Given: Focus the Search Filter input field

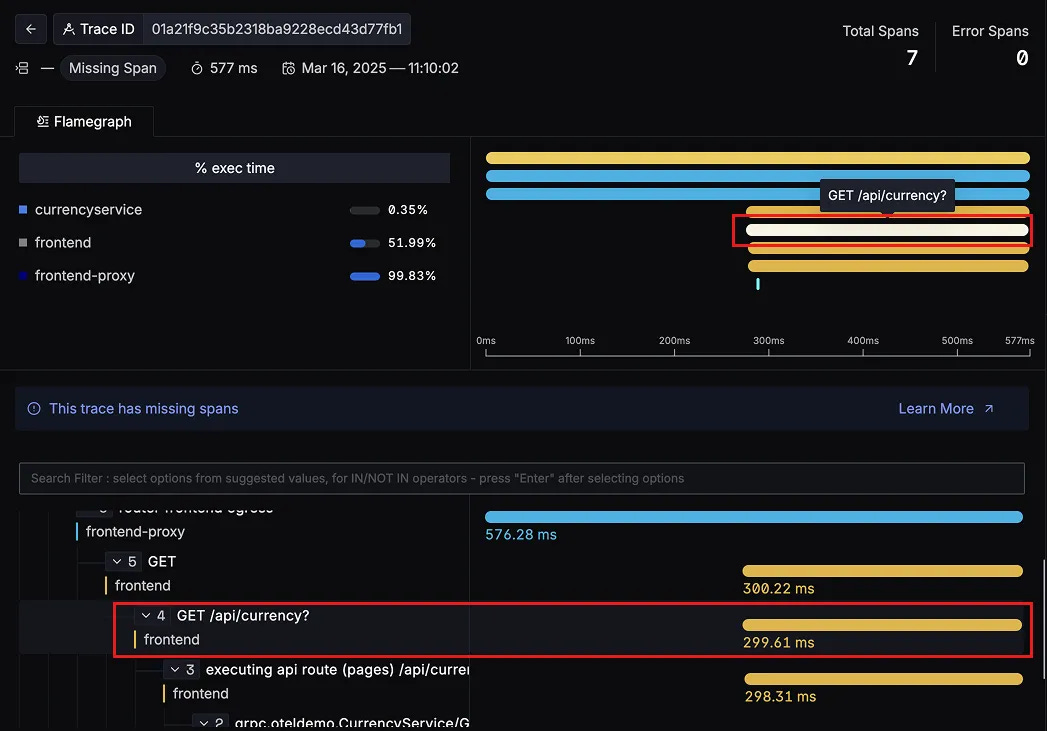Looking at the screenshot, I should [x=521, y=479].
